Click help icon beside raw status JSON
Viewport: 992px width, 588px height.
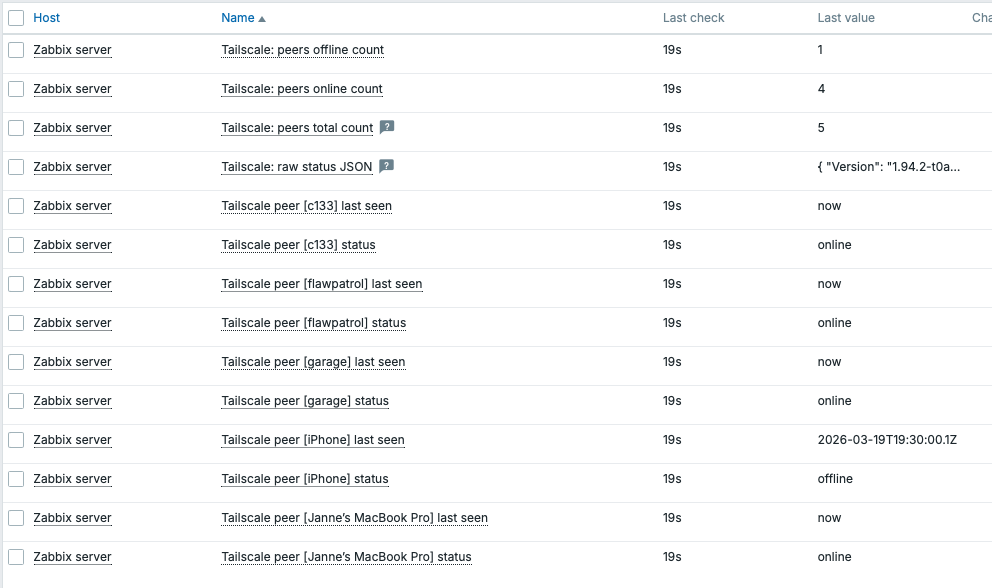[x=386, y=167]
